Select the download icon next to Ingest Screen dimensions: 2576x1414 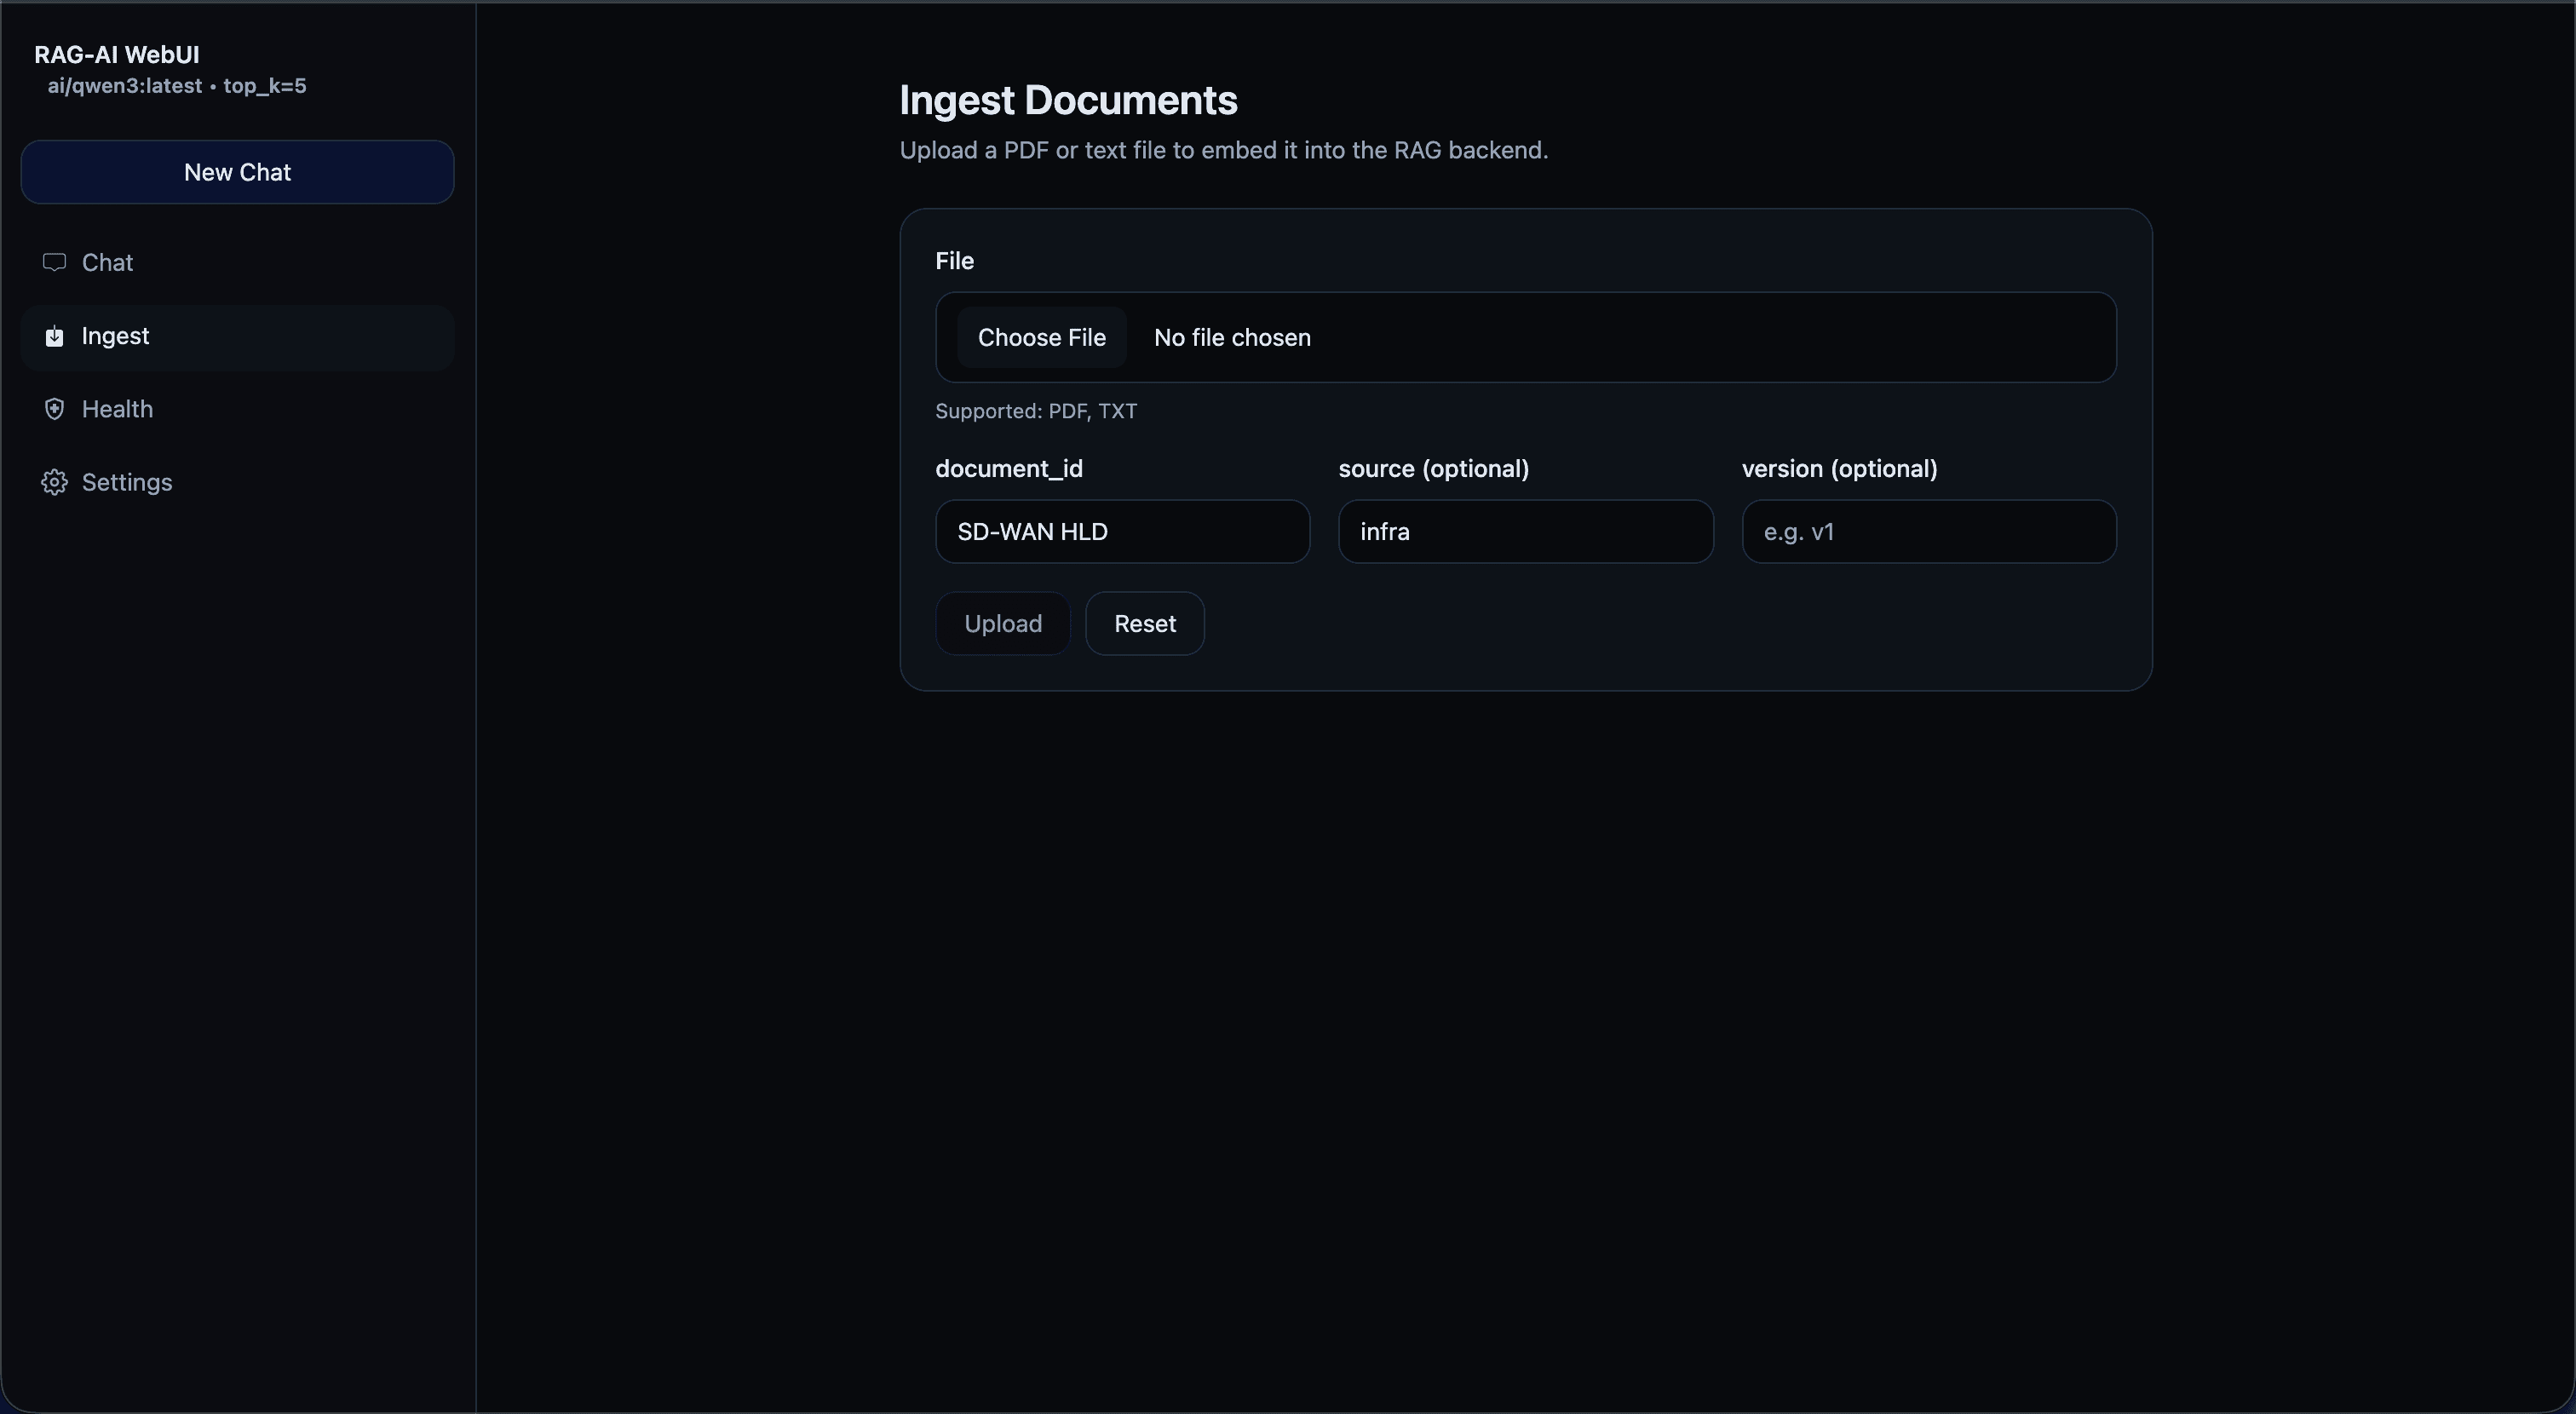[x=55, y=336]
